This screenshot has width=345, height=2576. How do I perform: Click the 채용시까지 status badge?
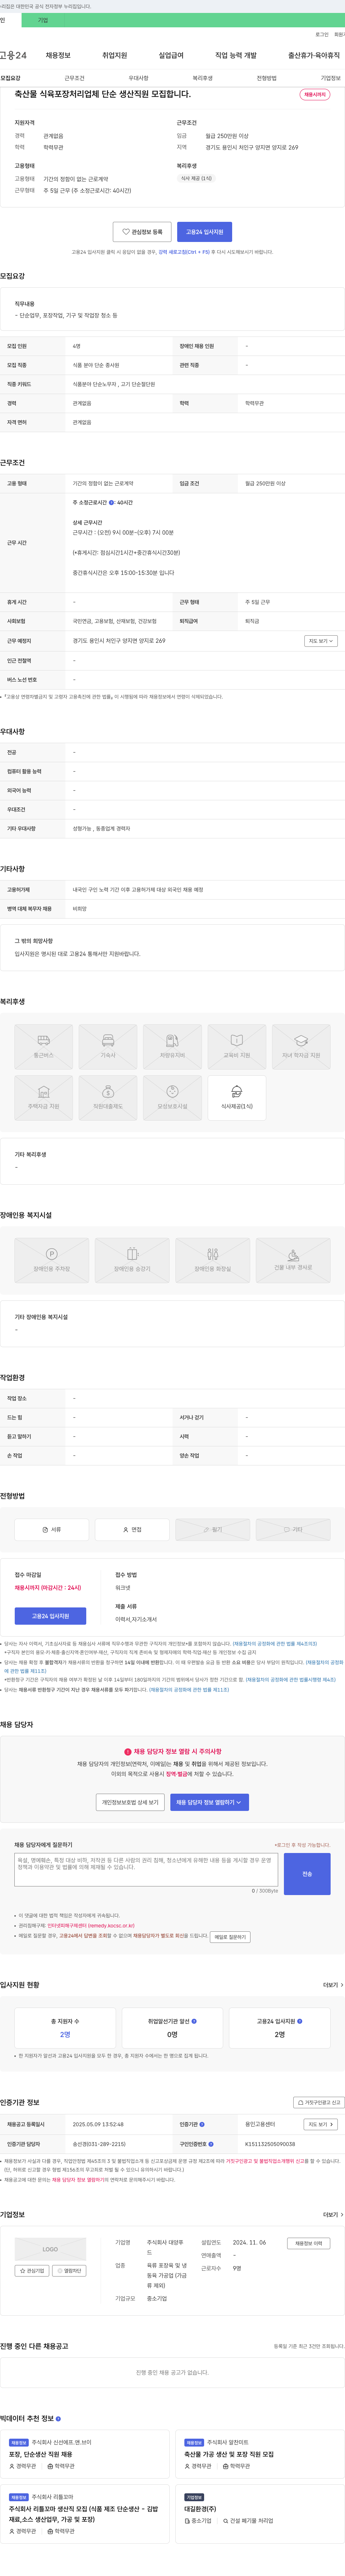click(315, 95)
